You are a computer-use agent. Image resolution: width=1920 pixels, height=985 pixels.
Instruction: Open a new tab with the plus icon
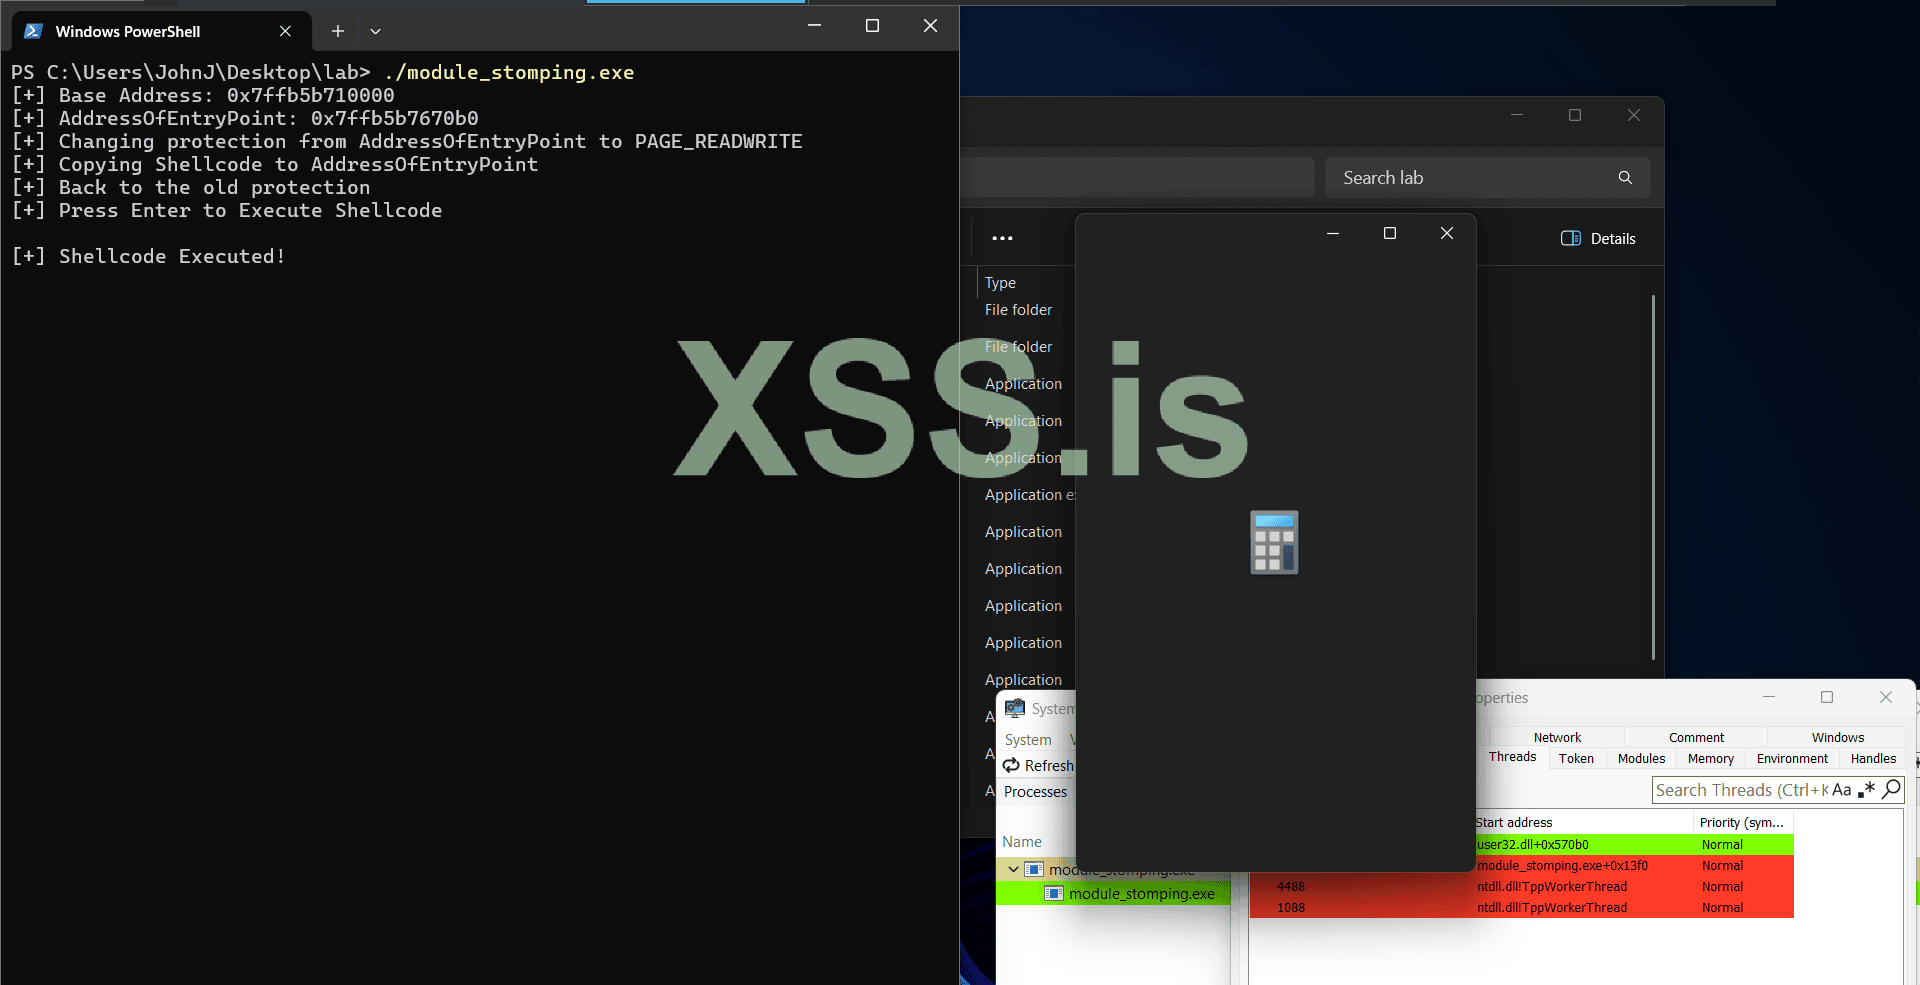point(338,31)
